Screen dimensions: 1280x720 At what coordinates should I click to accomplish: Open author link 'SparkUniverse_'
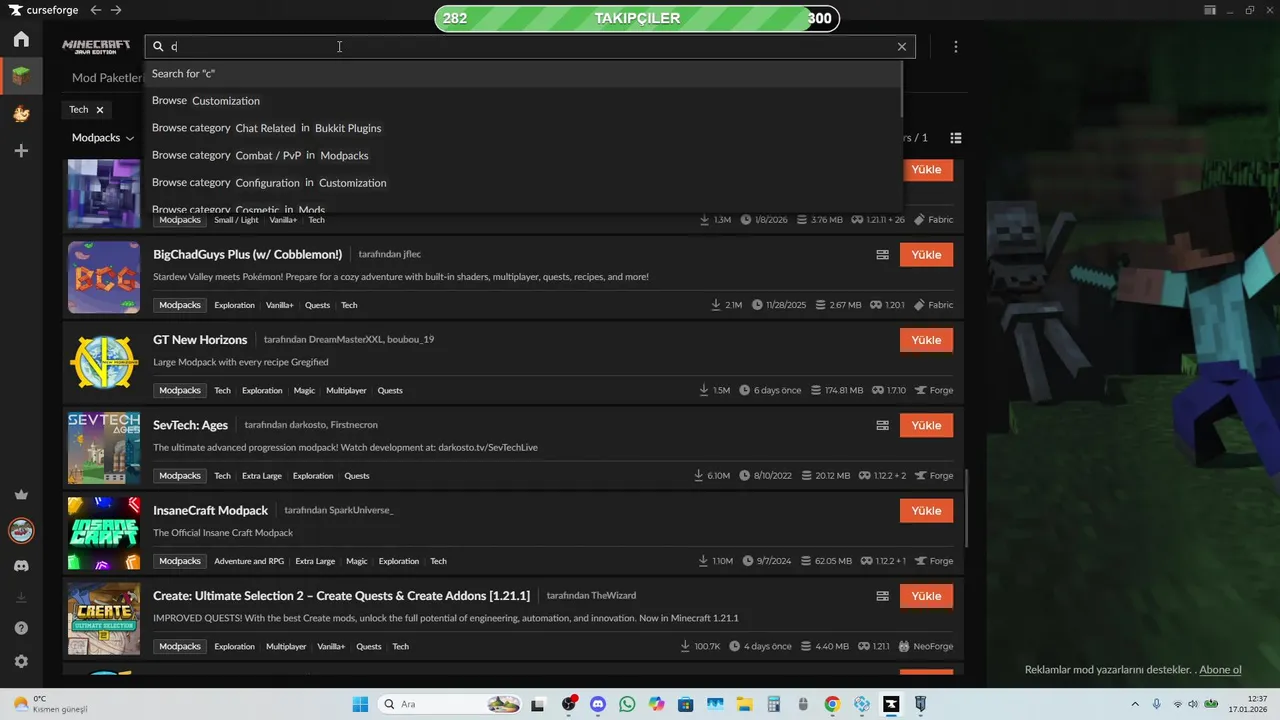360,510
